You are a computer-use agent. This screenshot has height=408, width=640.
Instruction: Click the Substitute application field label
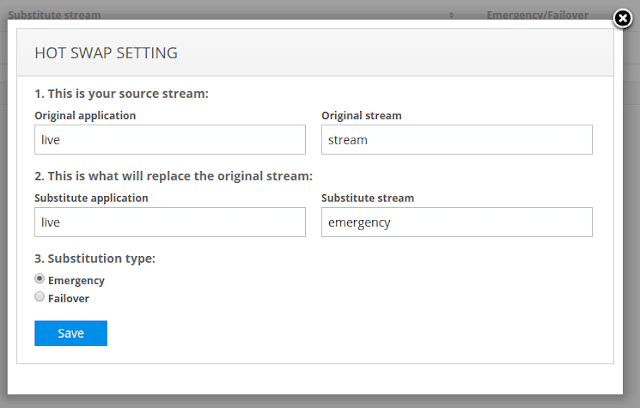[91, 198]
